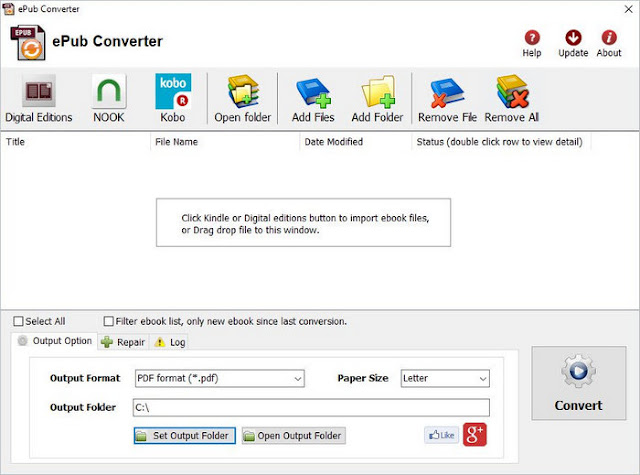
Task: Click the Status column header
Action: tap(501, 142)
